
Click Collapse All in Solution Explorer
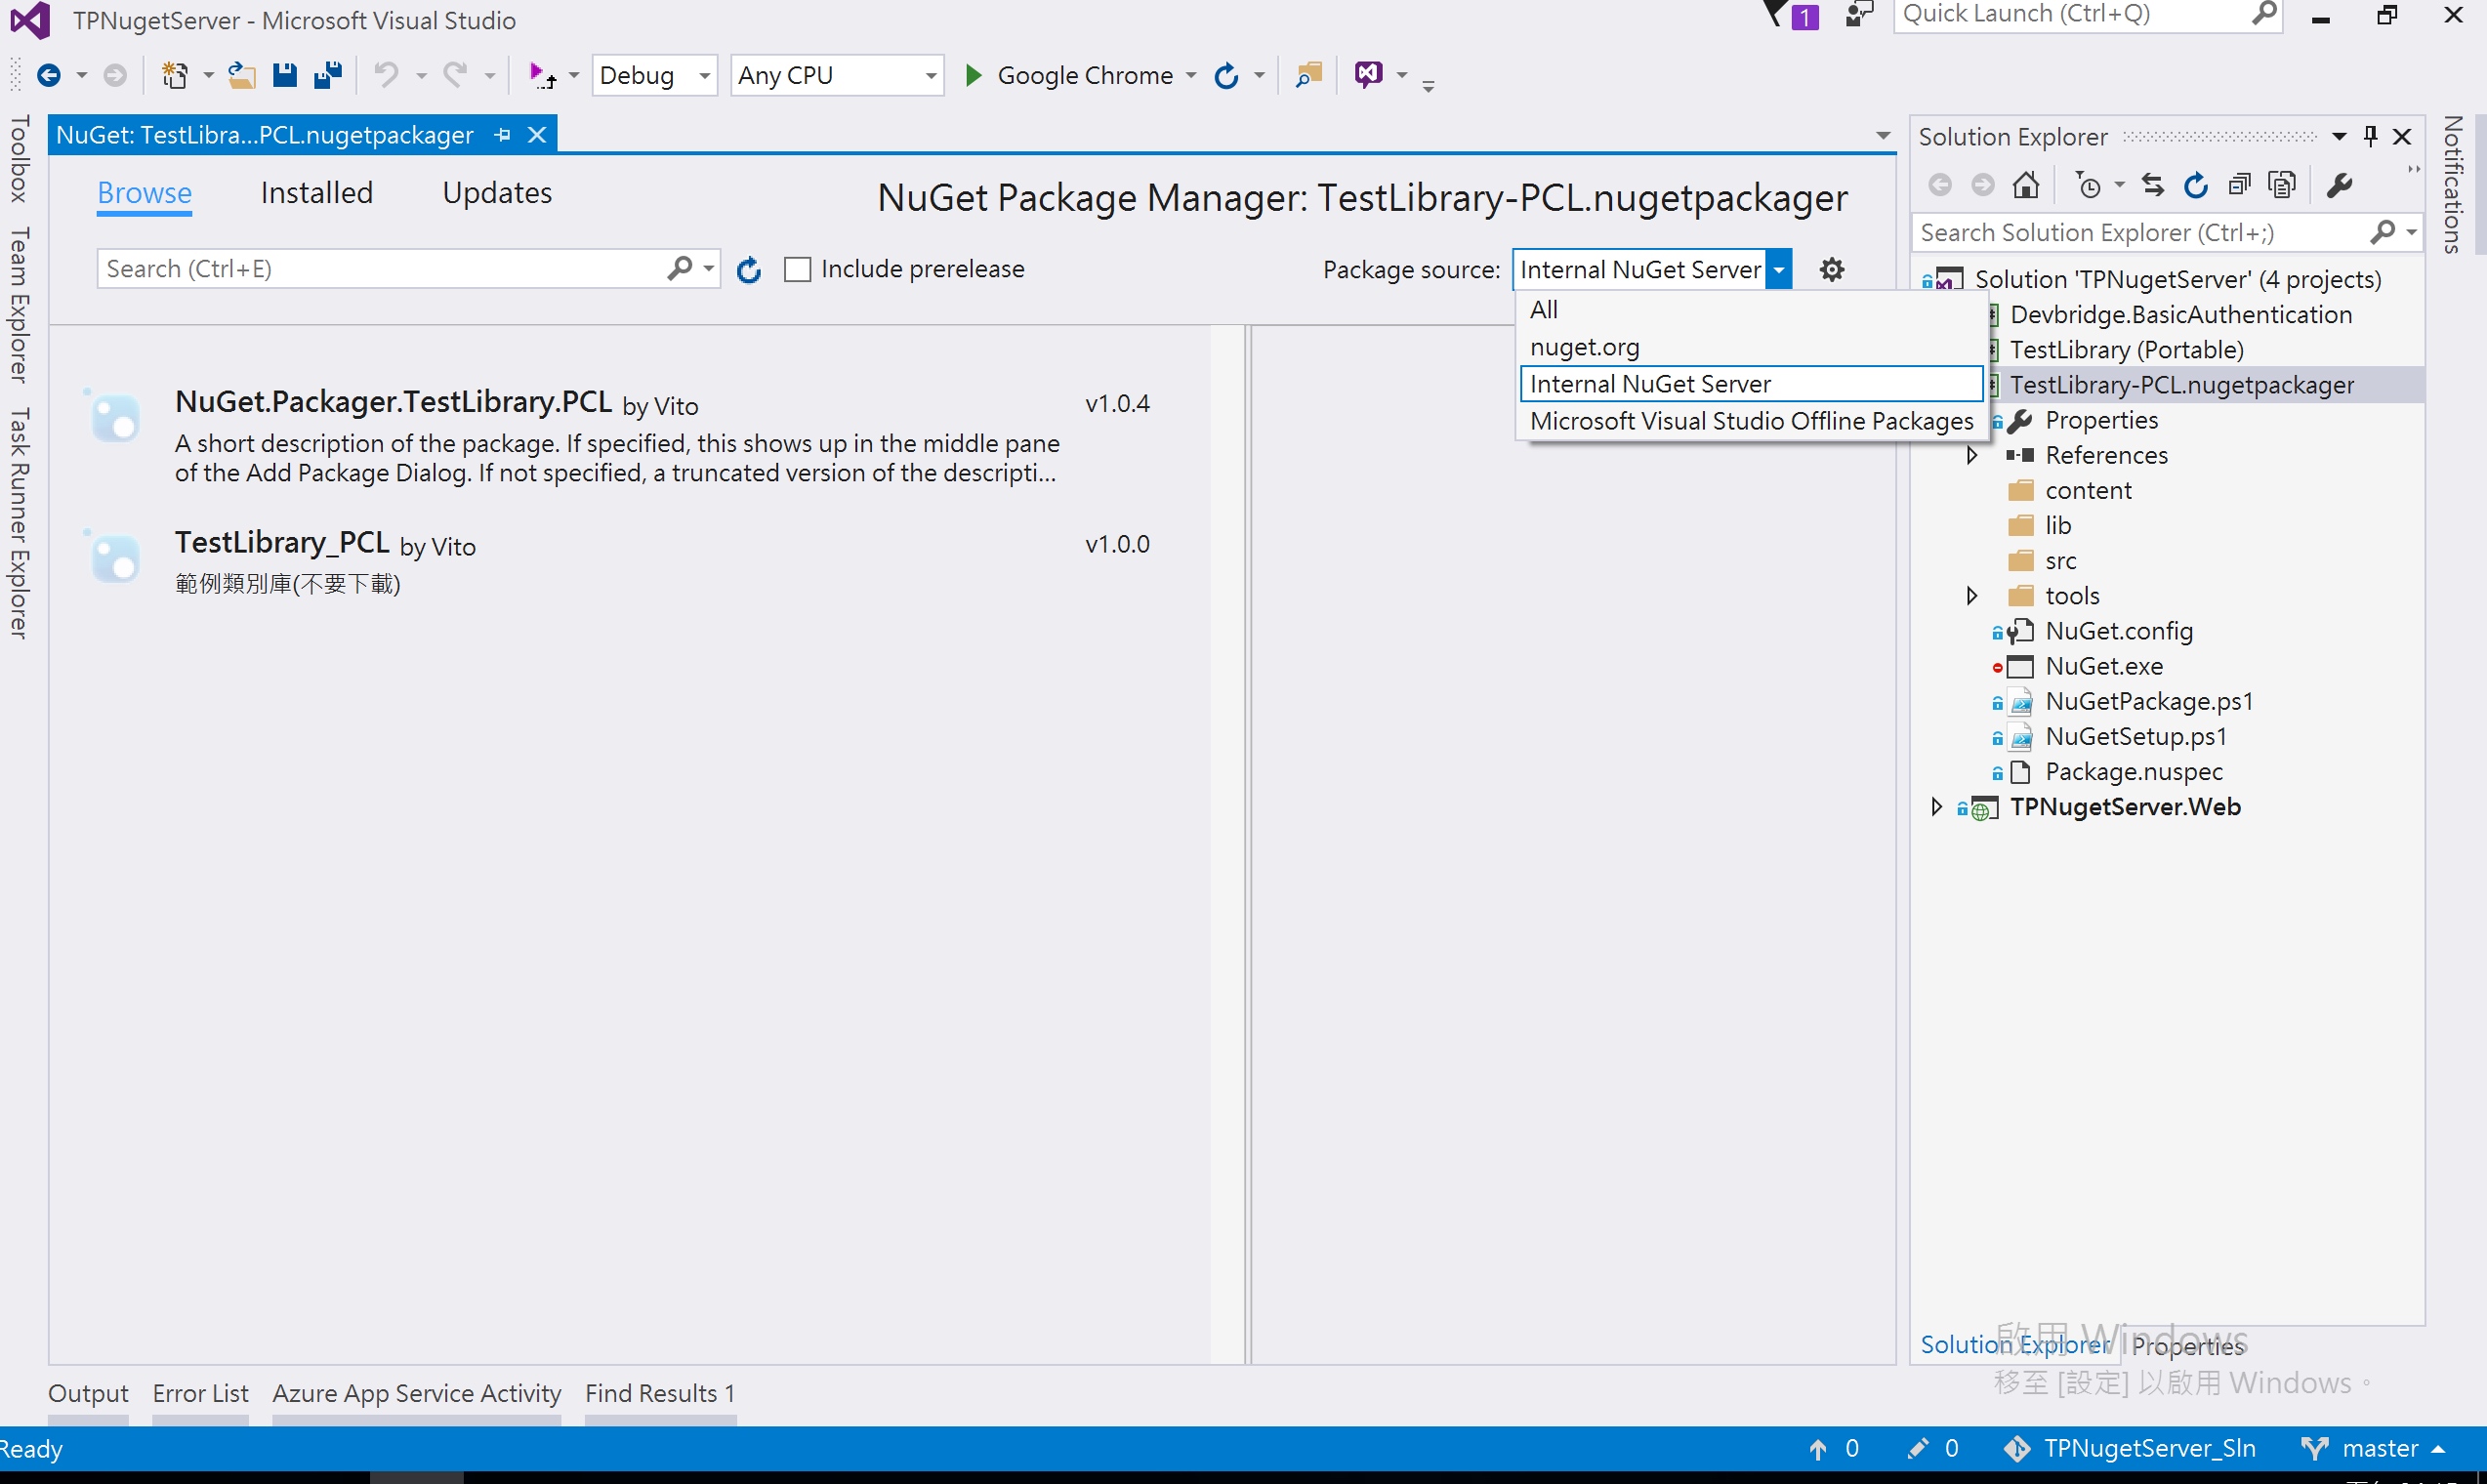[x=2239, y=185]
